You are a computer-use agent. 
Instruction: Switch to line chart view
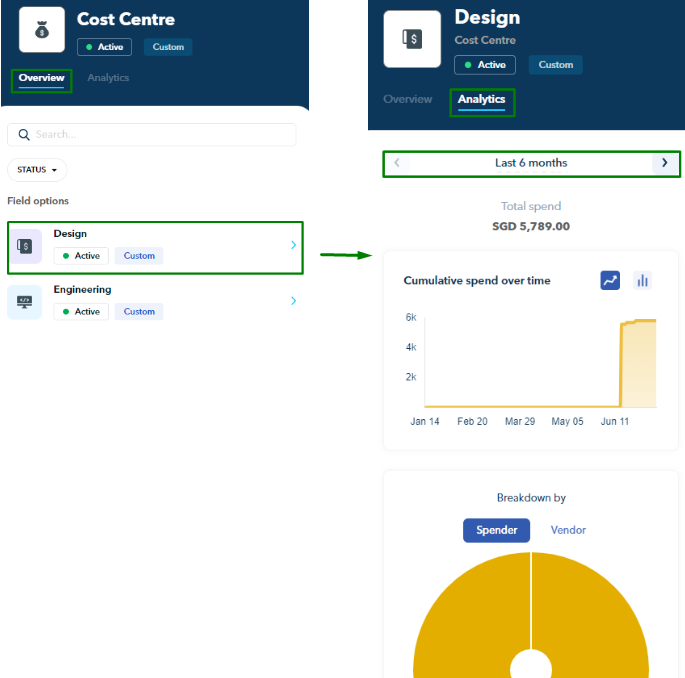610,280
